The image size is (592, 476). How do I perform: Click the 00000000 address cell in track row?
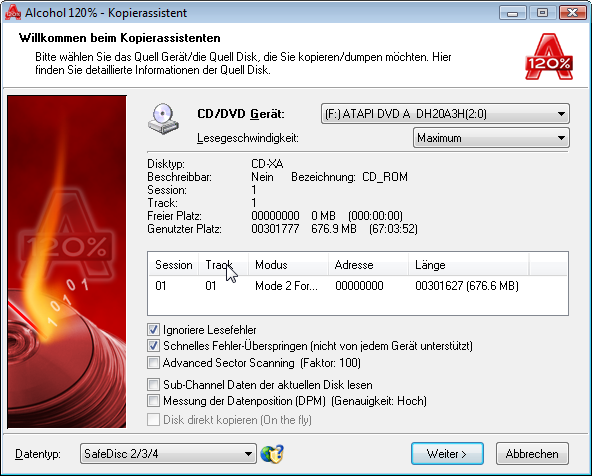359,286
